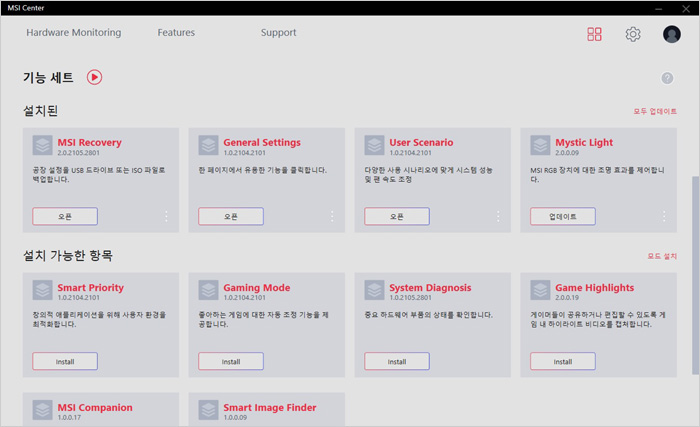Open settings via the gear icon
The width and height of the screenshot is (700, 427).
[x=633, y=34]
